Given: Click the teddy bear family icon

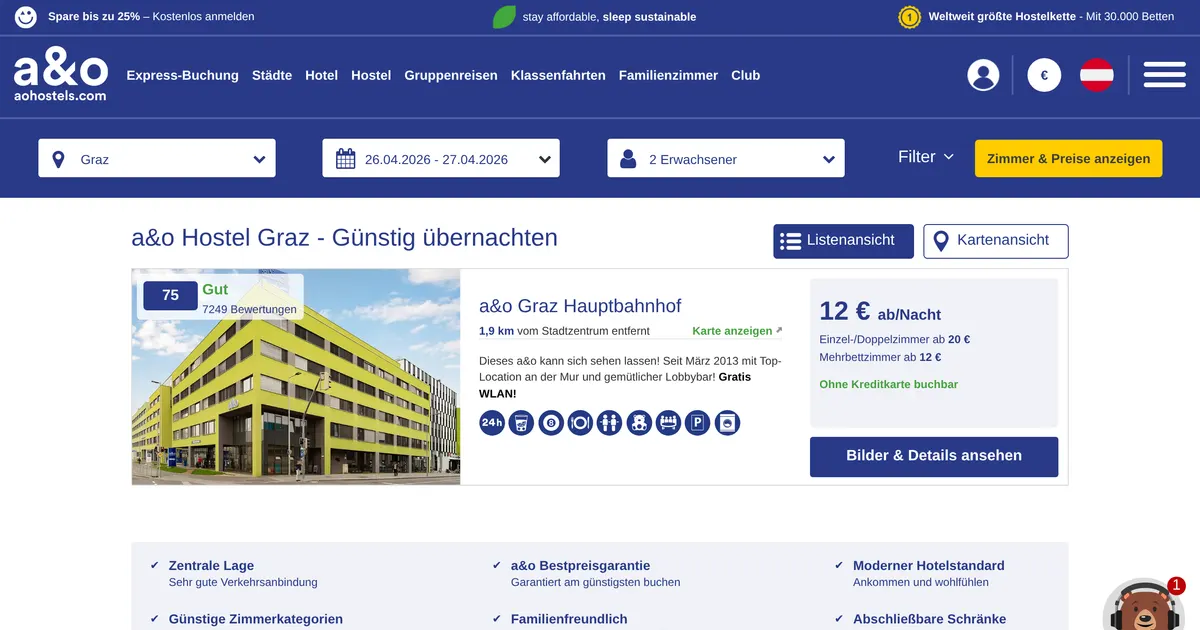Looking at the screenshot, I should pyautogui.click(x=639, y=423).
